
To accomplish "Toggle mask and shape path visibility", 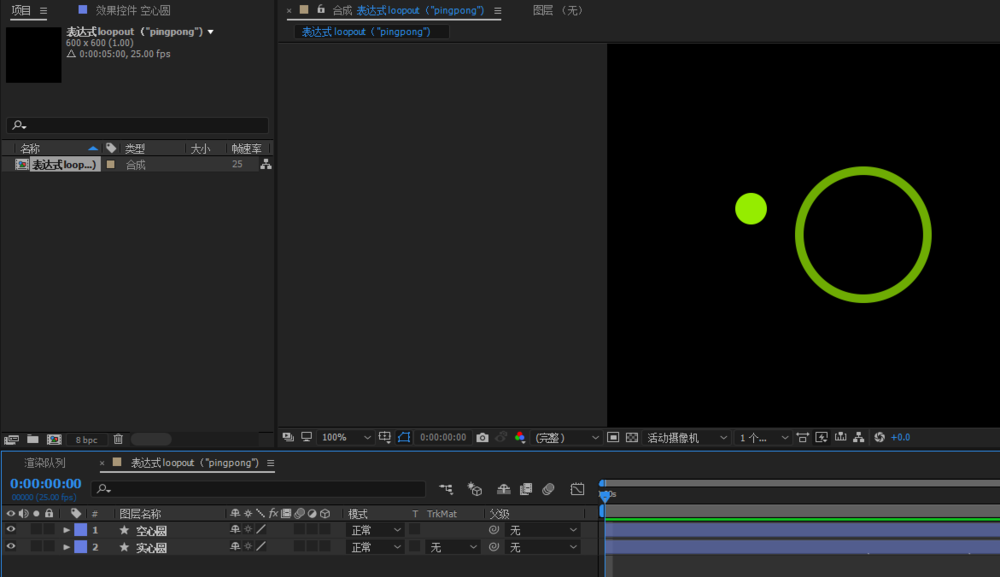I will coord(404,437).
